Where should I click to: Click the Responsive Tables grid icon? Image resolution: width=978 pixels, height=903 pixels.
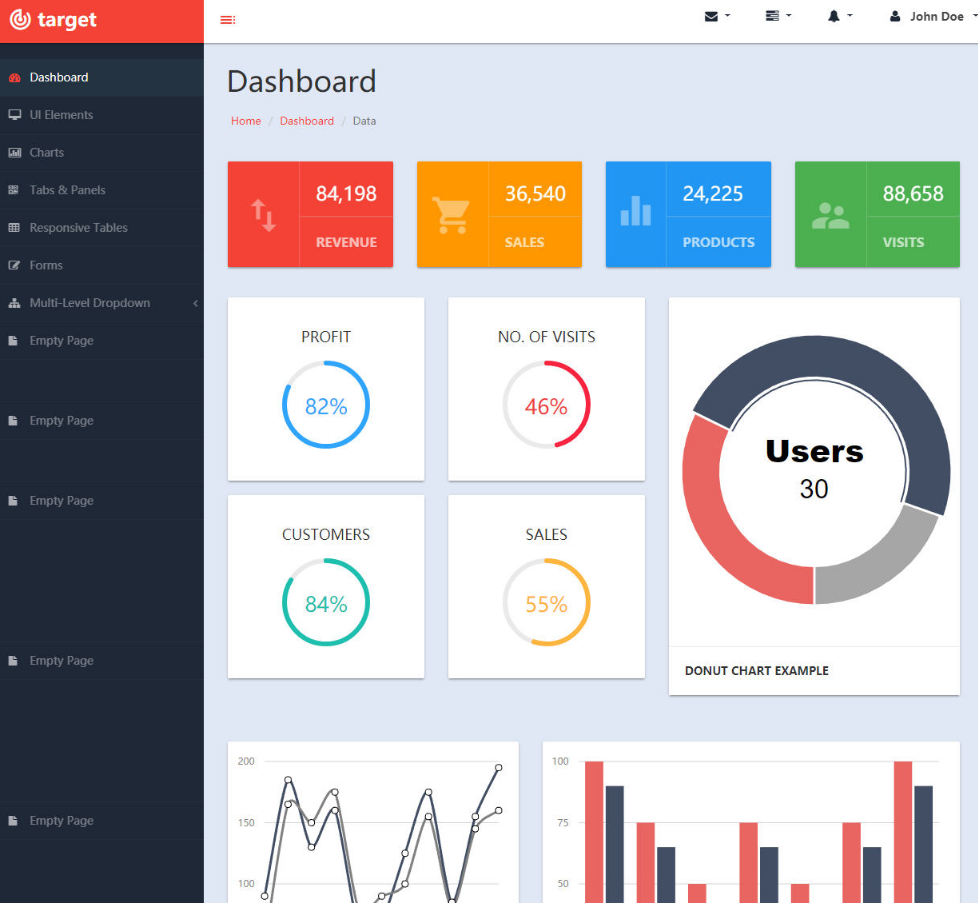coord(14,228)
